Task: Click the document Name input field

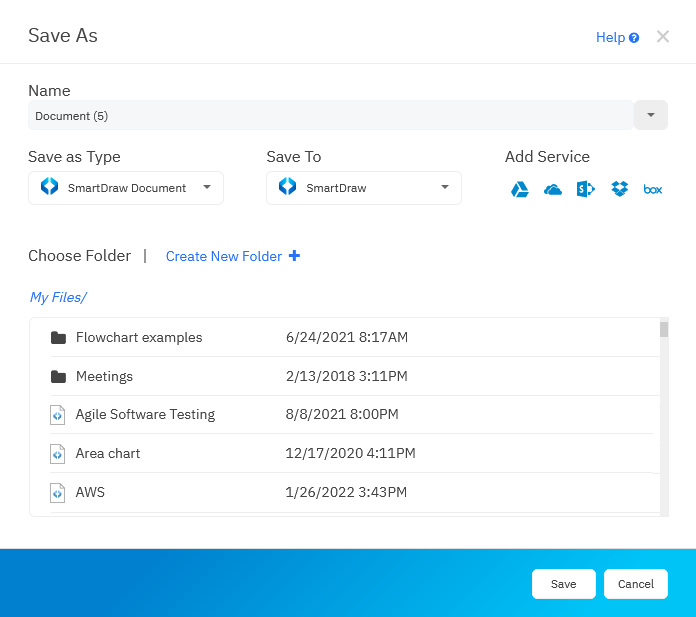Action: (x=330, y=116)
